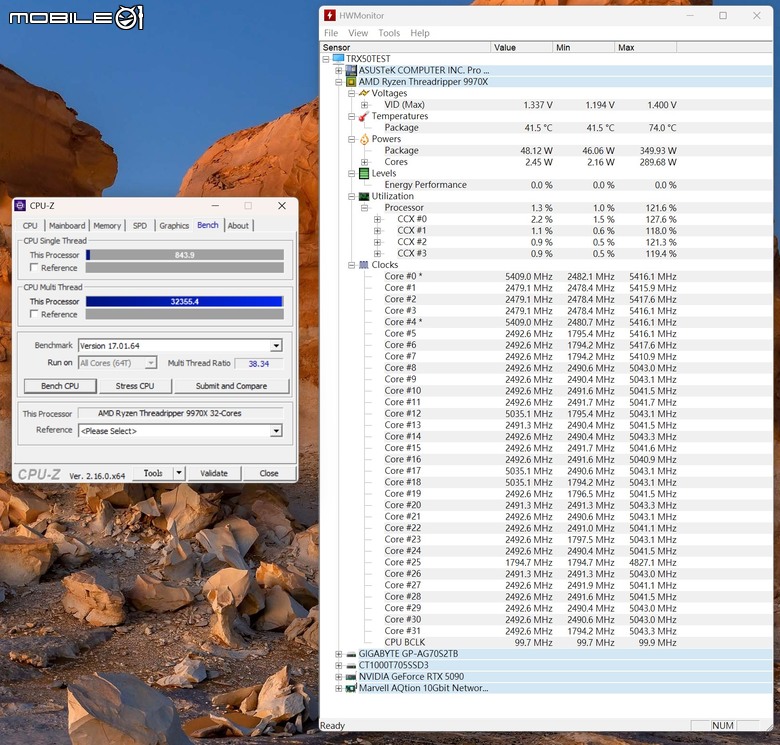Click the Marvell AQtion network adapter icon

point(351,688)
